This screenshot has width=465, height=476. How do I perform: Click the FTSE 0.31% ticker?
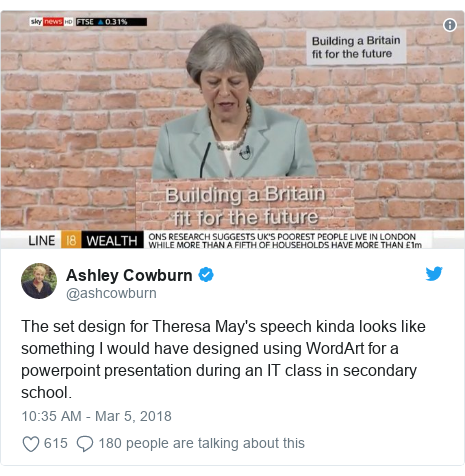[111, 22]
